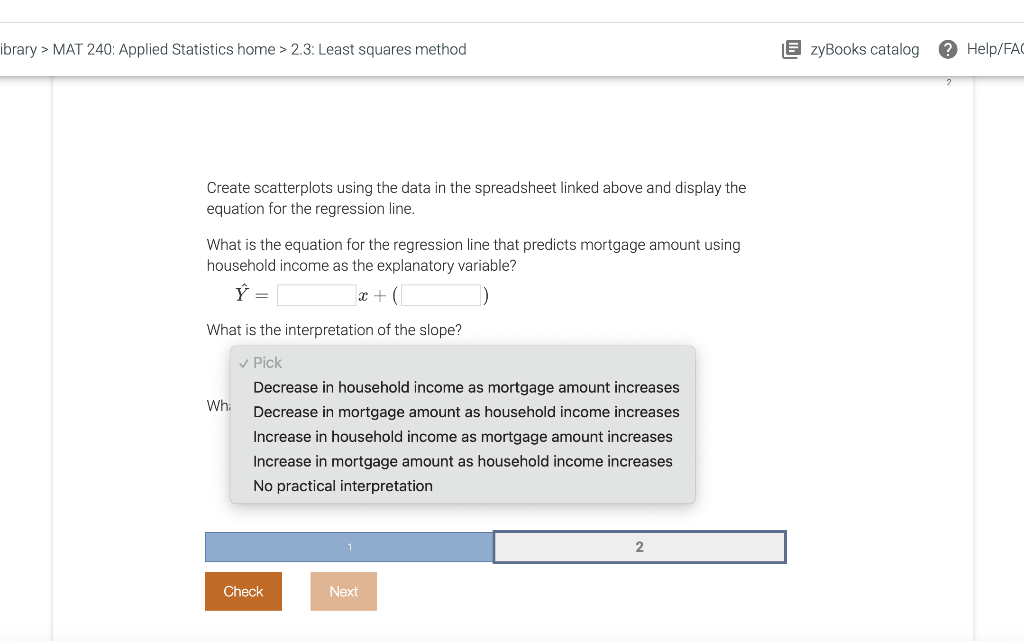Open the zyBooks catalog icon

790,48
